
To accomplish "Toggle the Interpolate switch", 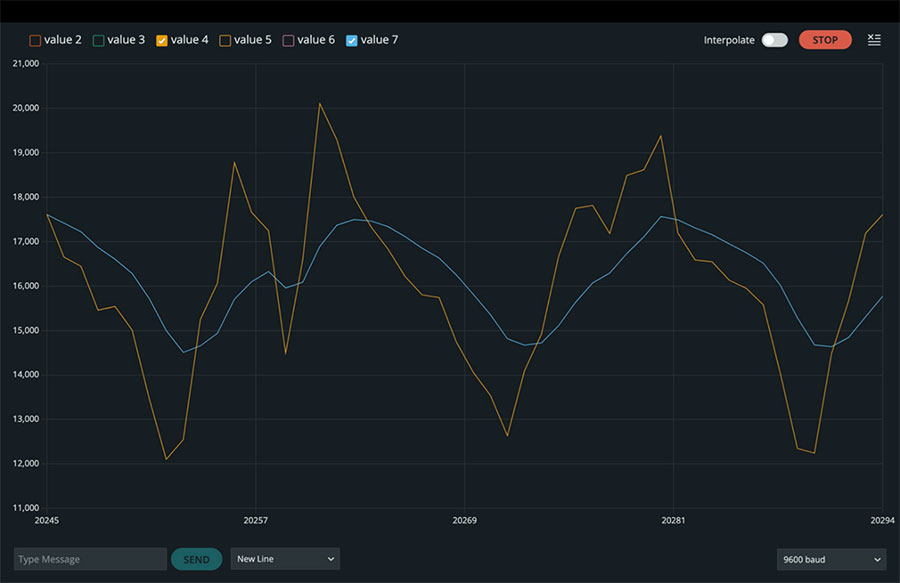I will pyautogui.click(x=774, y=40).
